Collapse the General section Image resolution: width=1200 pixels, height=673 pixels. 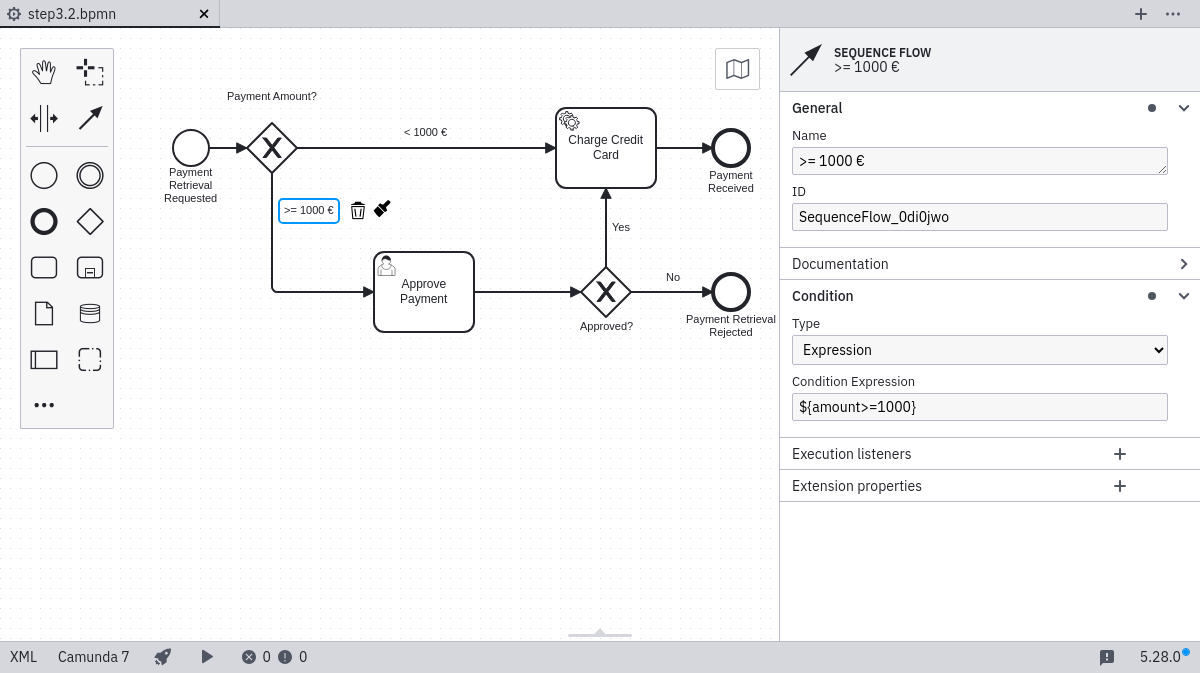coord(1184,108)
